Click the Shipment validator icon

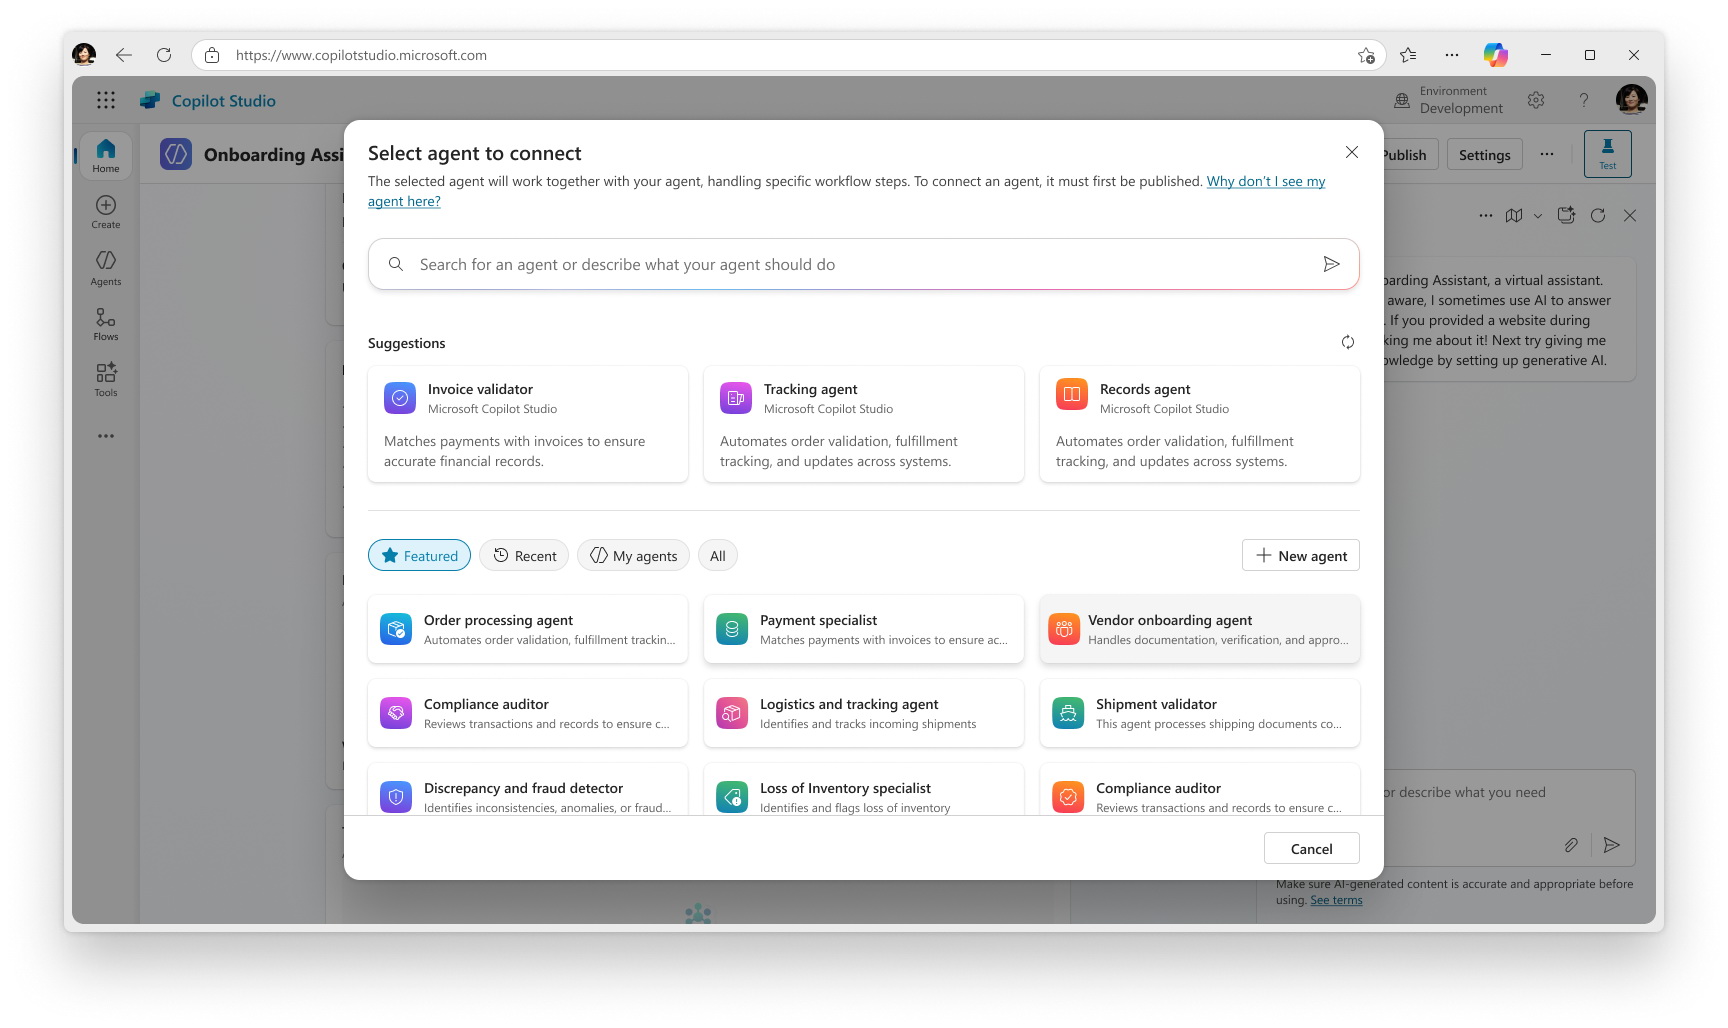pyautogui.click(x=1068, y=713)
